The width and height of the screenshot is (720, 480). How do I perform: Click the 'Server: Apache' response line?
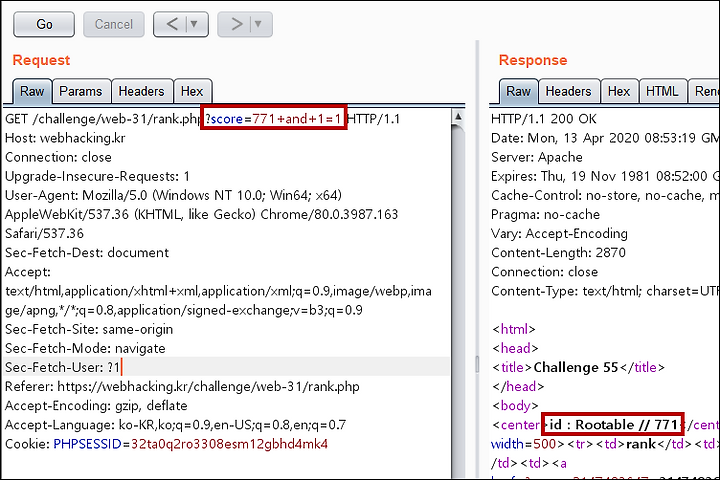pos(537,158)
